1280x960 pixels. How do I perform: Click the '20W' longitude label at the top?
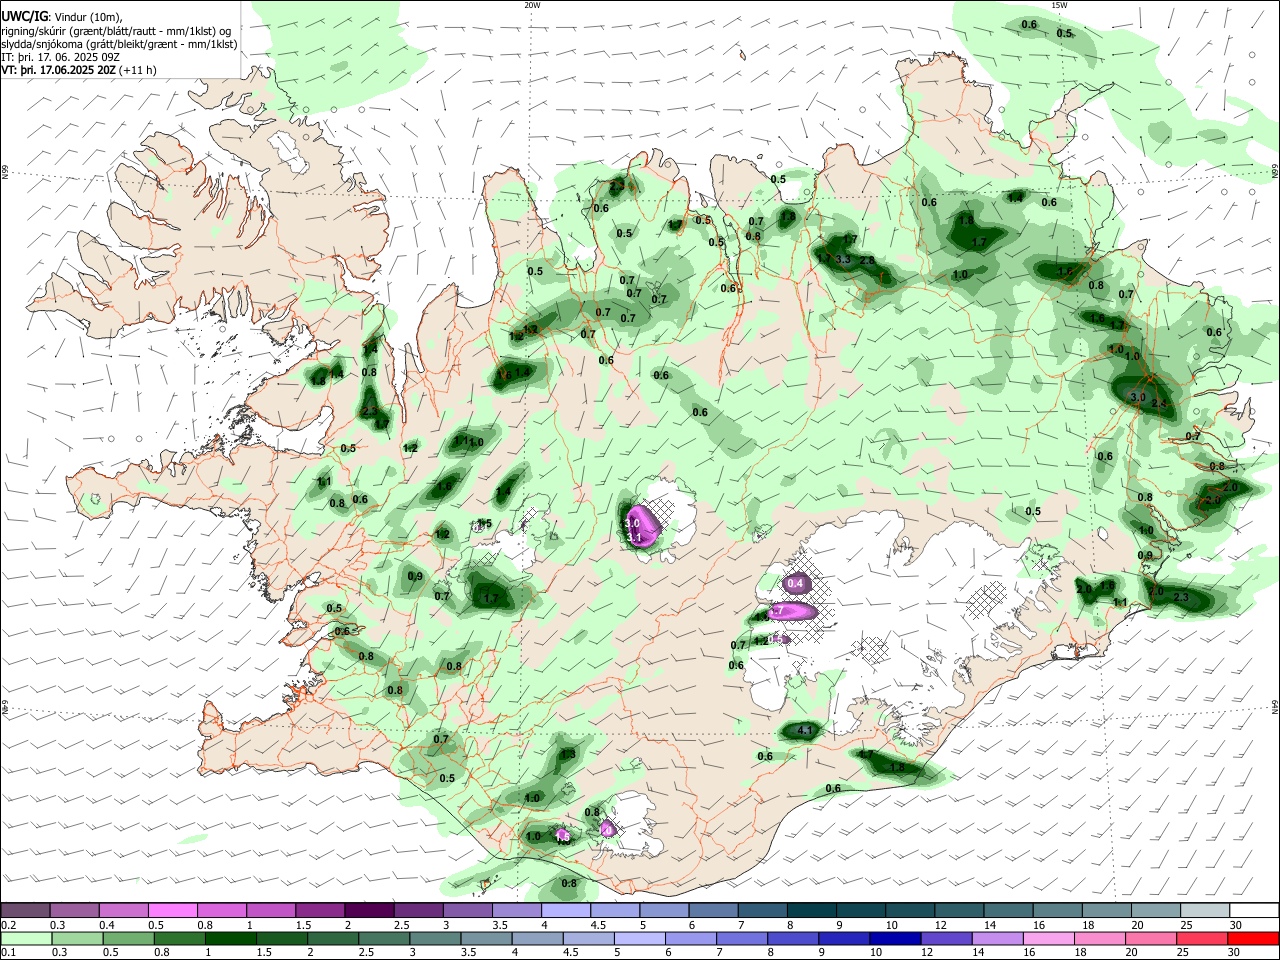[x=532, y=5]
